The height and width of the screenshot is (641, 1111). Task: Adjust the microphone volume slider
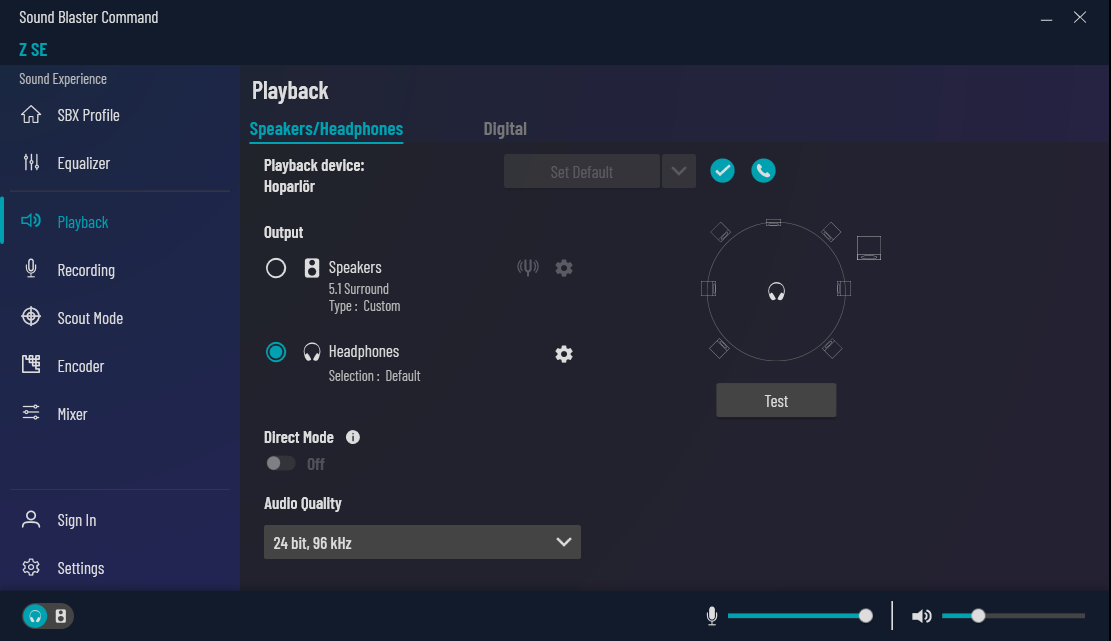pos(799,616)
